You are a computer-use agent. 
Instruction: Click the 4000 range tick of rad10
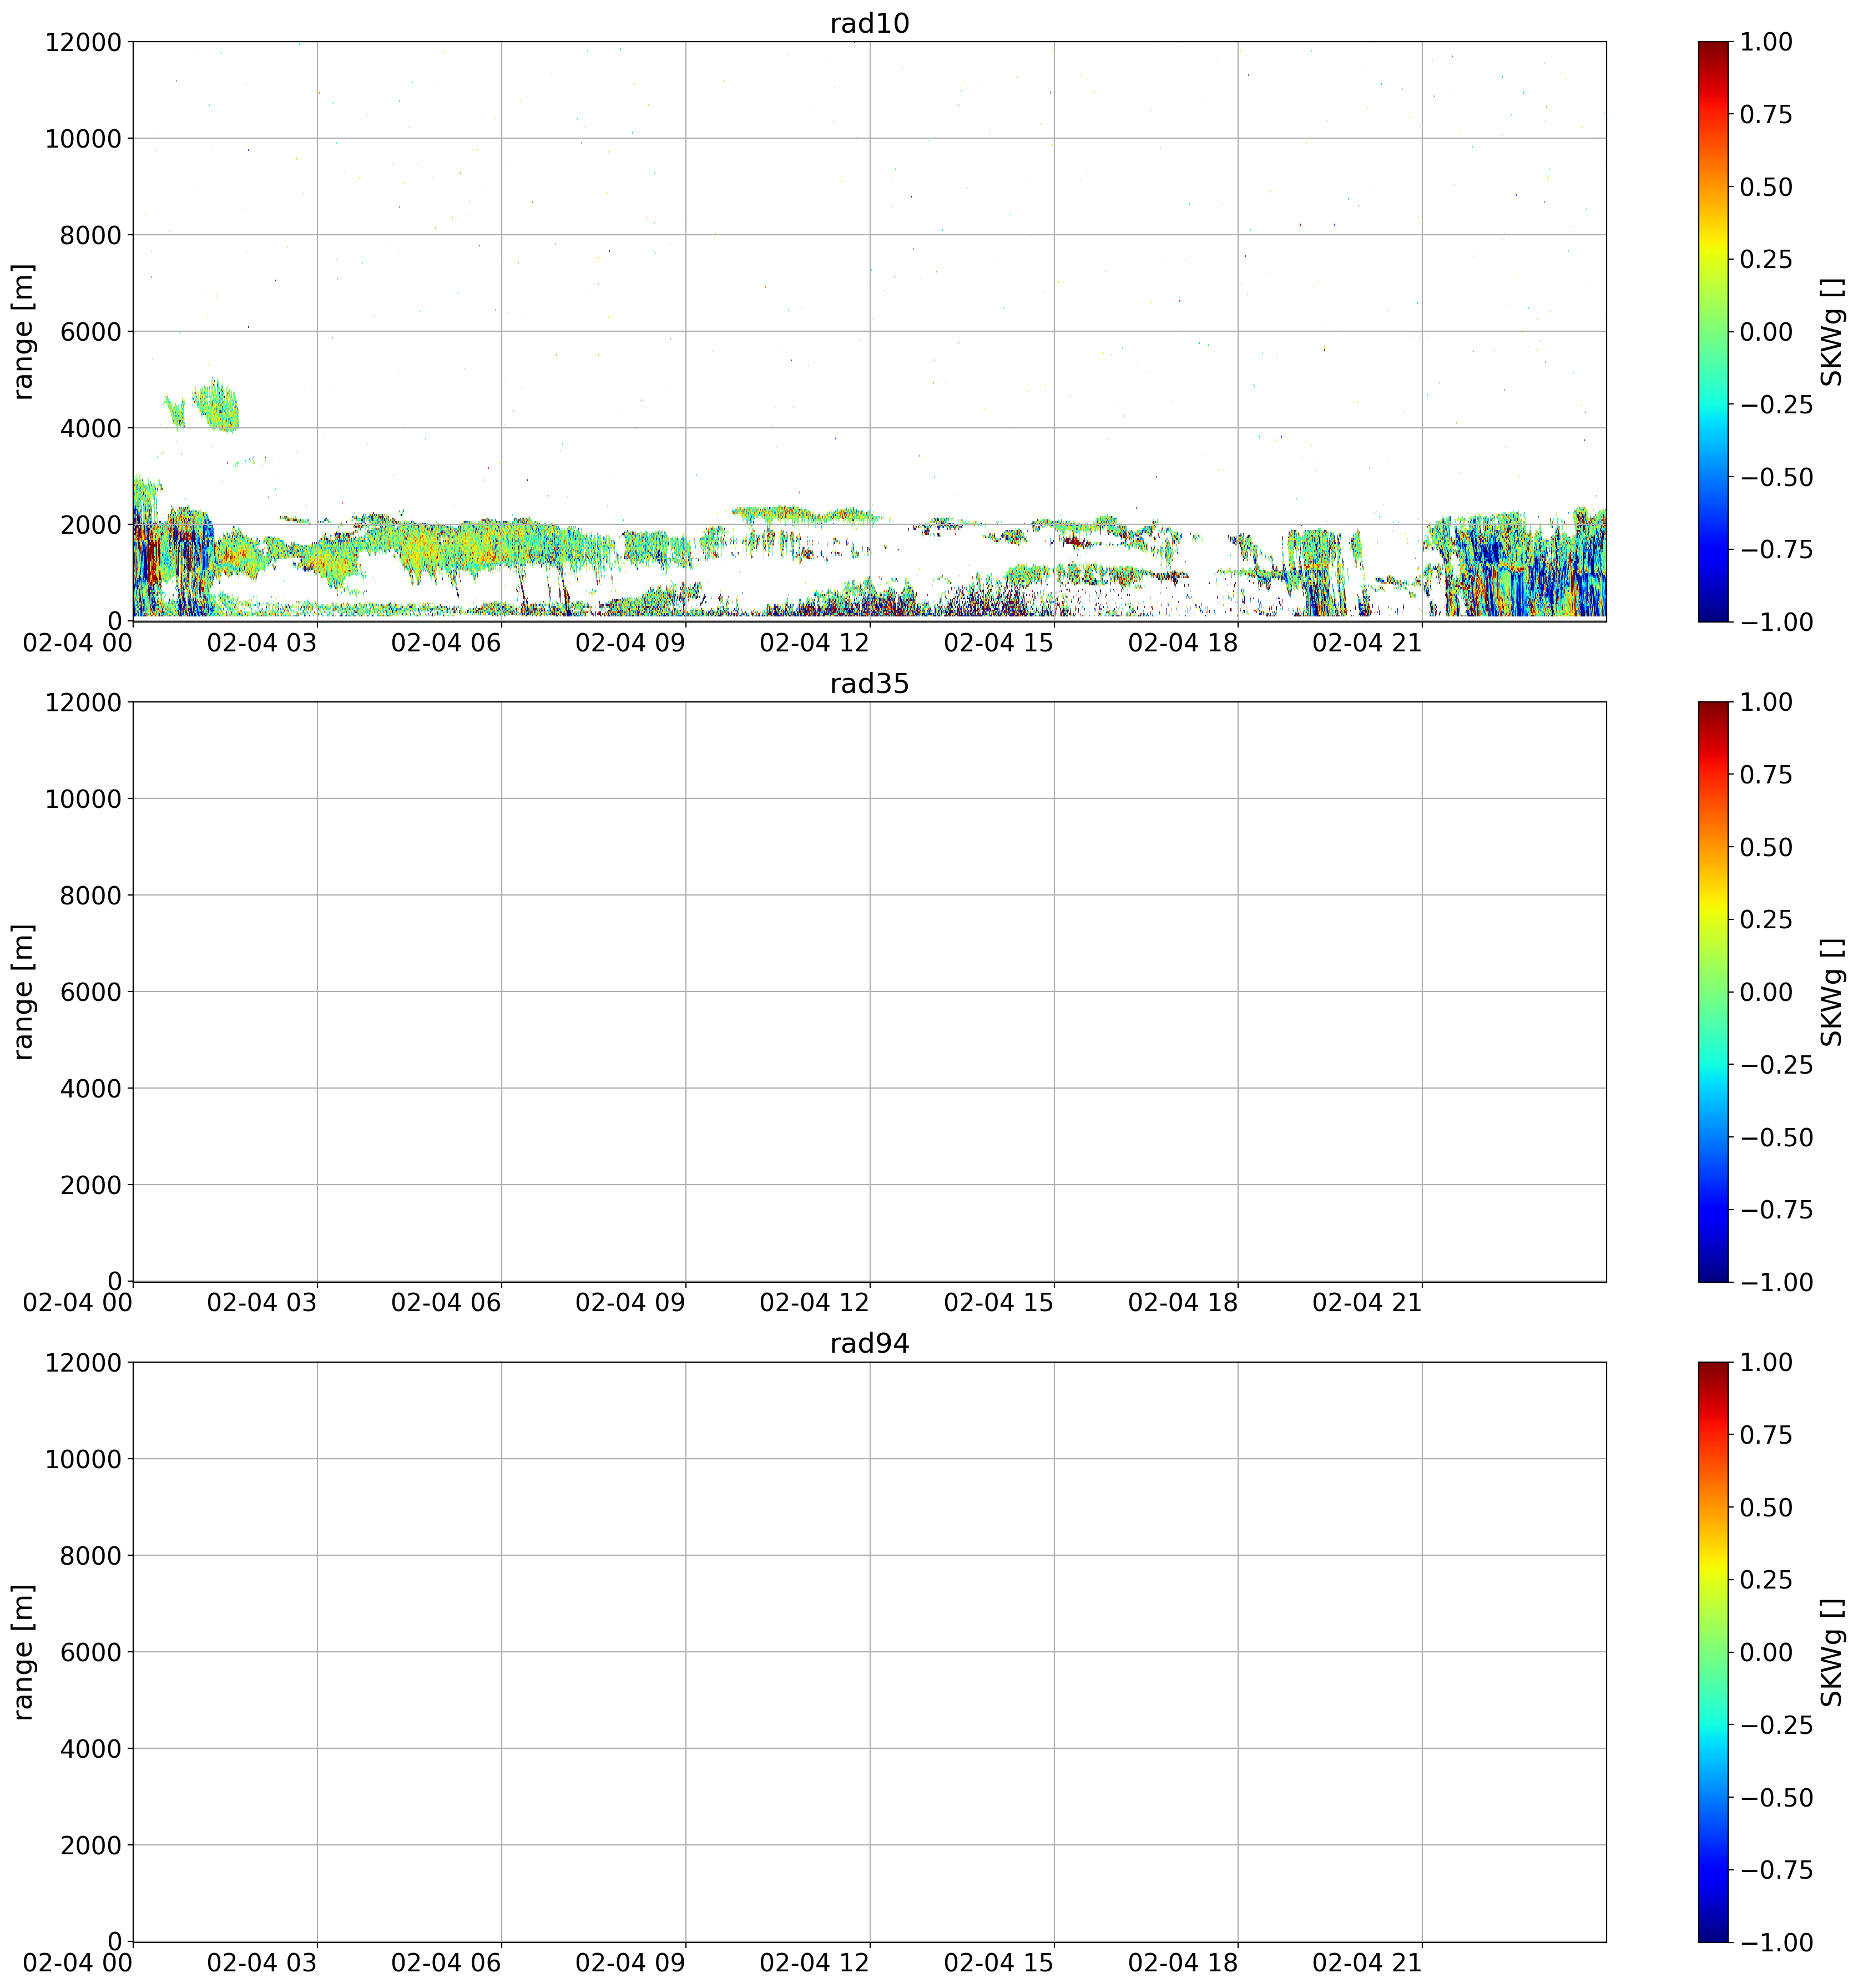(x=91, y=428)
